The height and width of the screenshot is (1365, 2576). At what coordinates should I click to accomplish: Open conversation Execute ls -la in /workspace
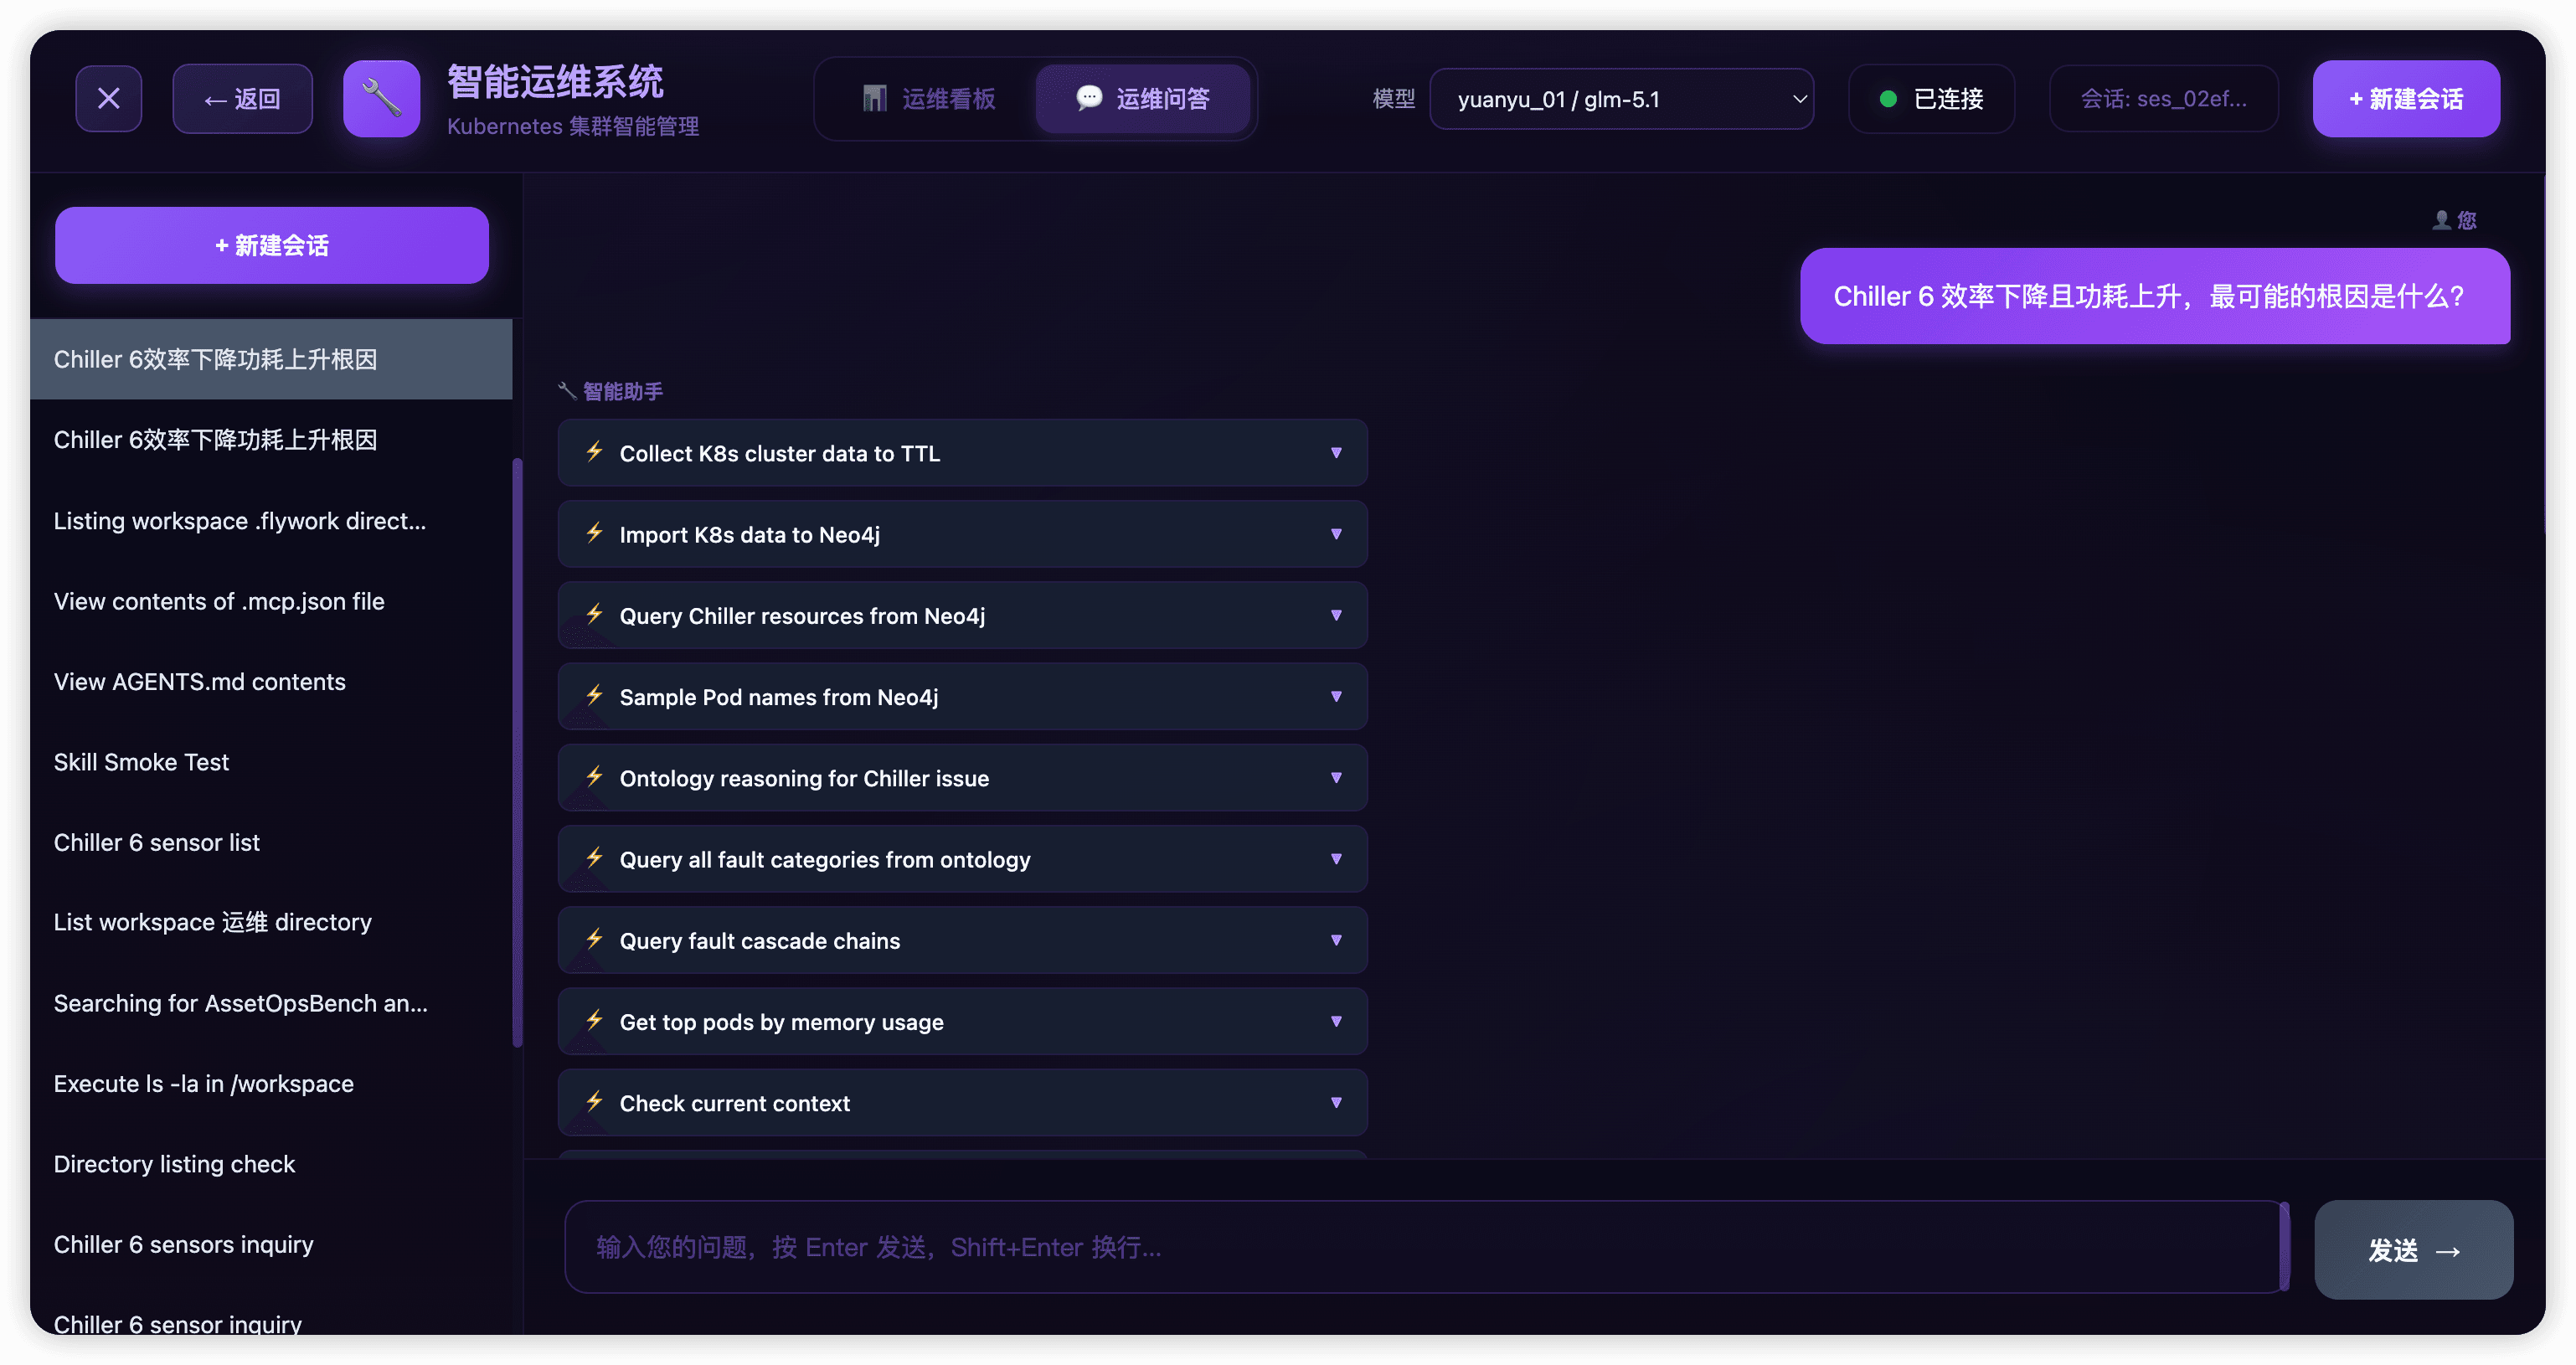tap(271, 1083)
